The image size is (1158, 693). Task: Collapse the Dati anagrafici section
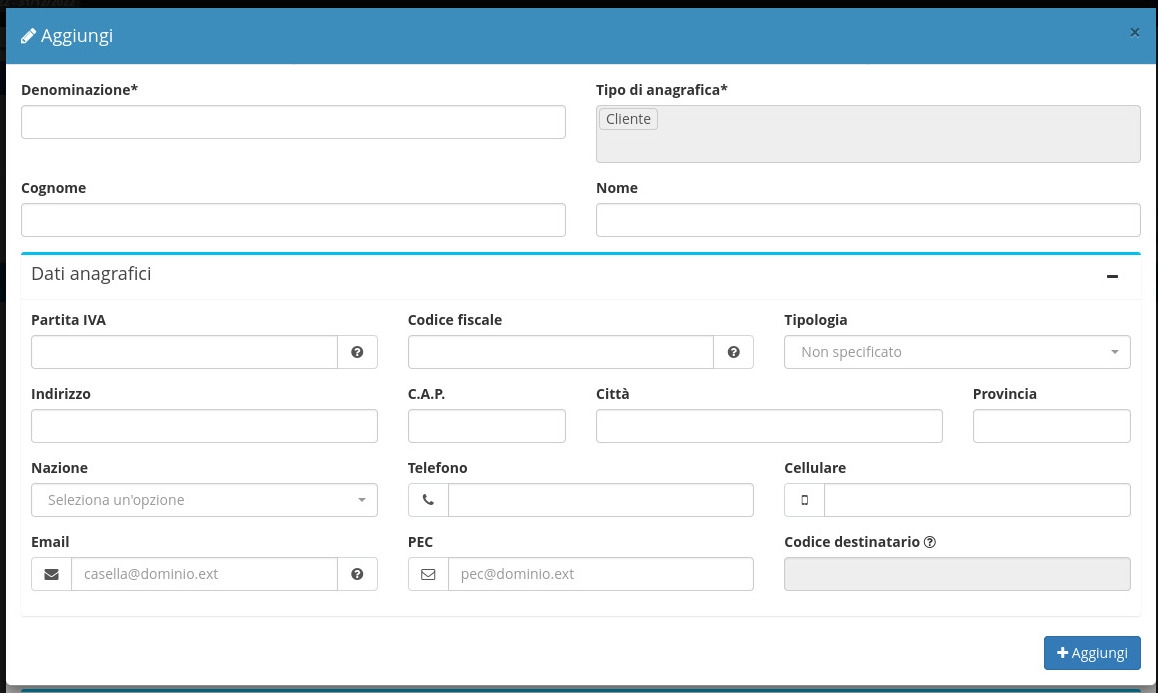[x=1112, y=276]
